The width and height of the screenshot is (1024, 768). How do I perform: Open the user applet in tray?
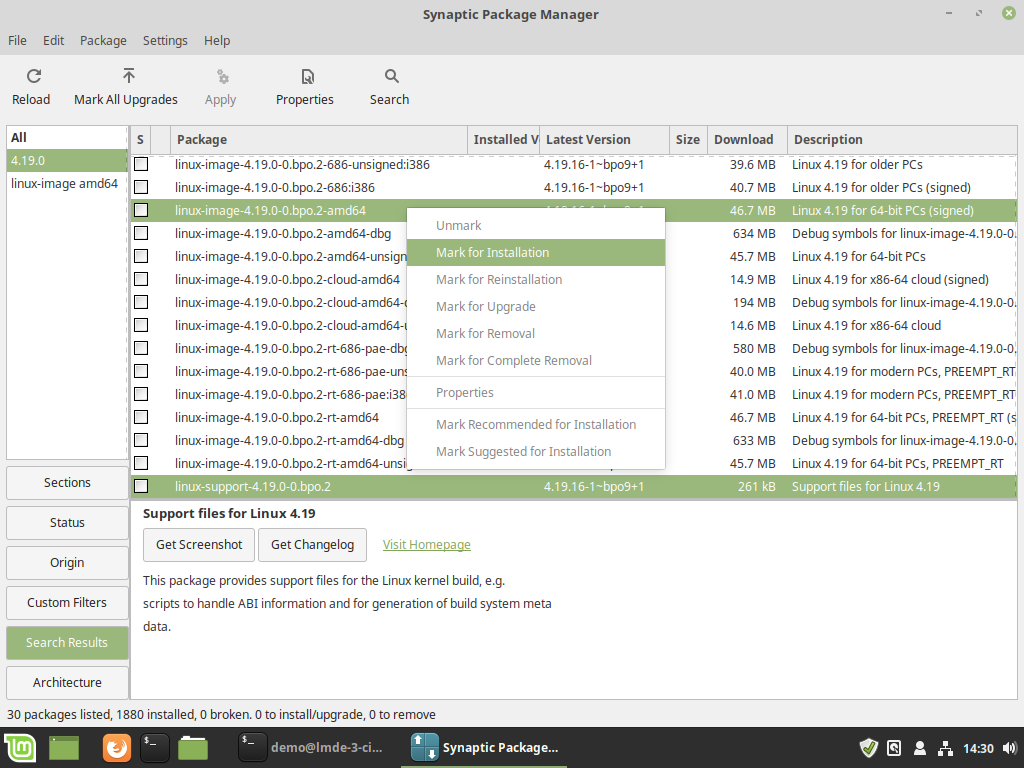click(920, 748)
